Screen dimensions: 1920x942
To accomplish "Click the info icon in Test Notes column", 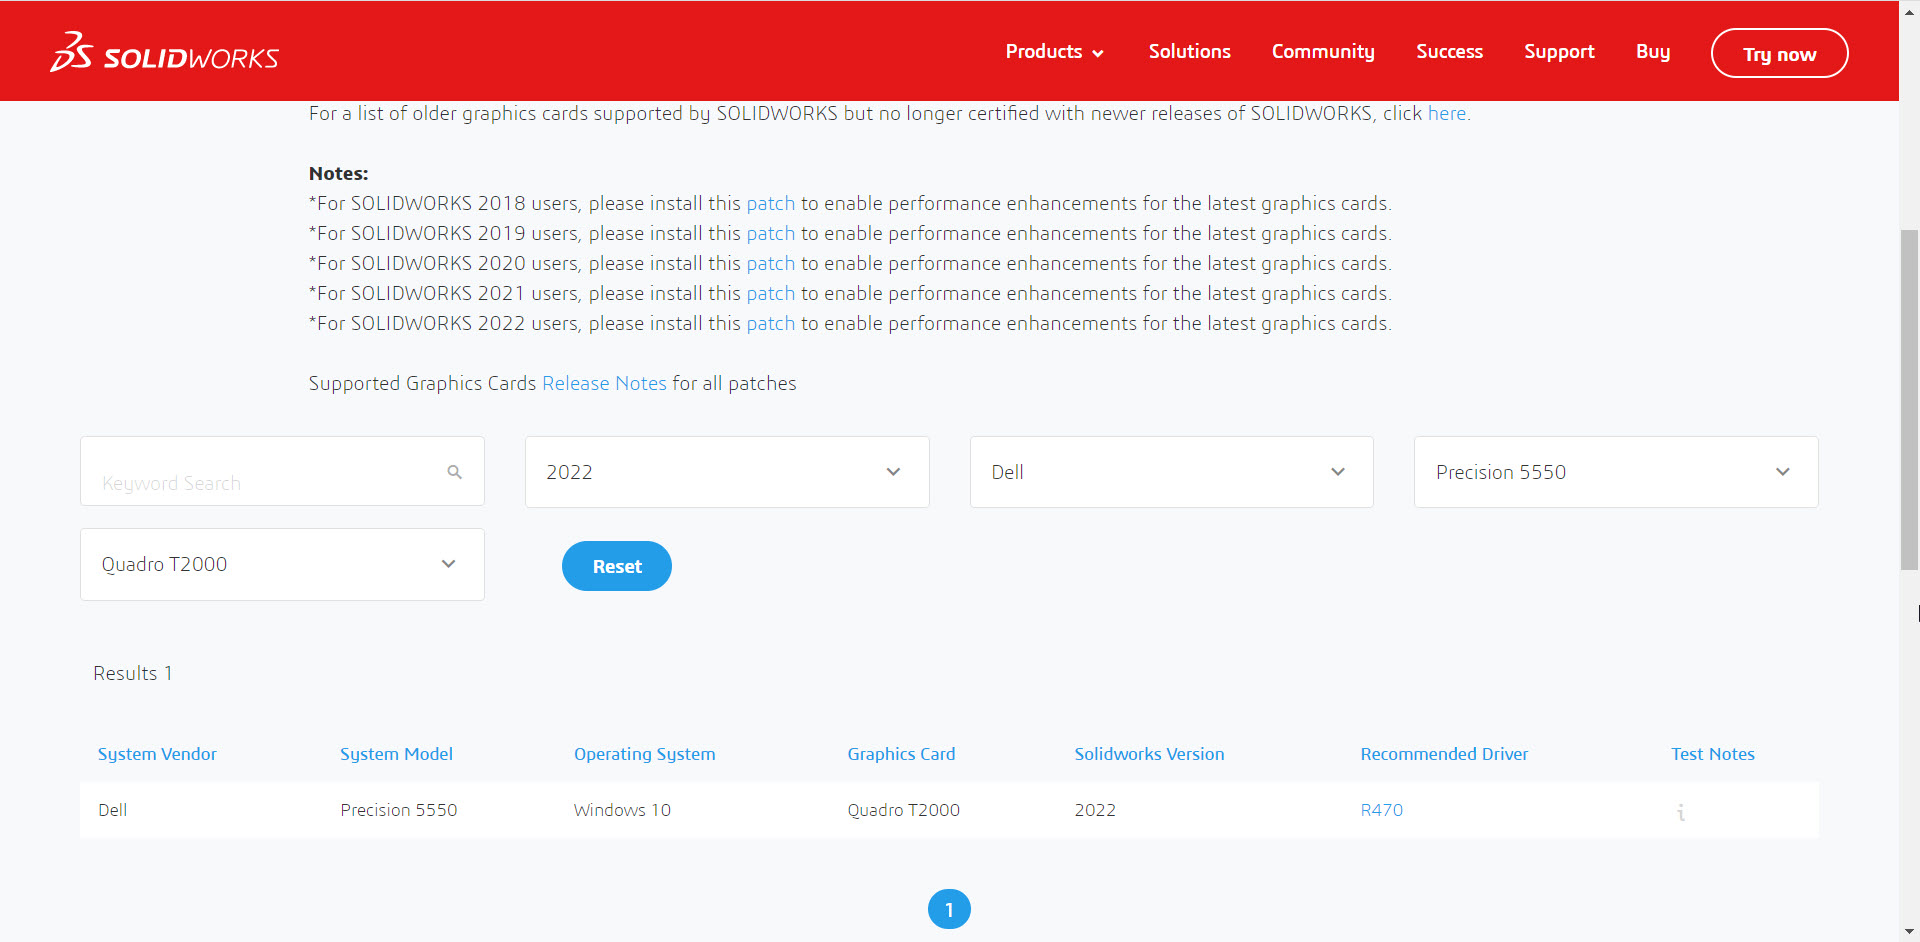I will 1681,812.
